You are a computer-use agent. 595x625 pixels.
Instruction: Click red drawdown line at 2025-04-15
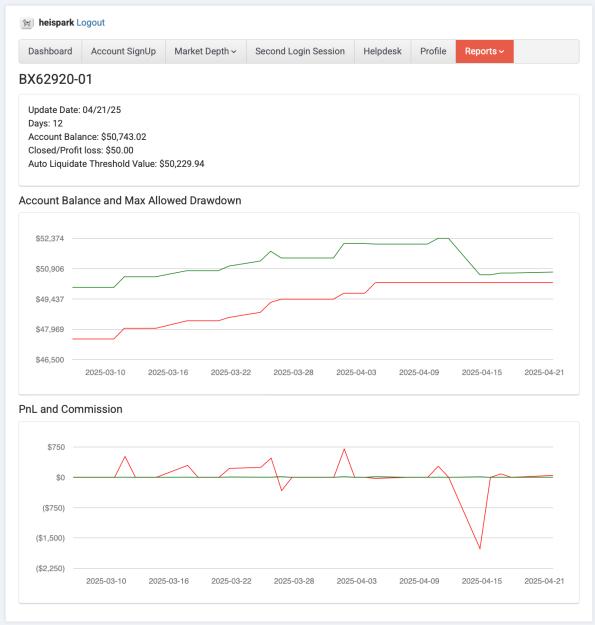point(482,283)
